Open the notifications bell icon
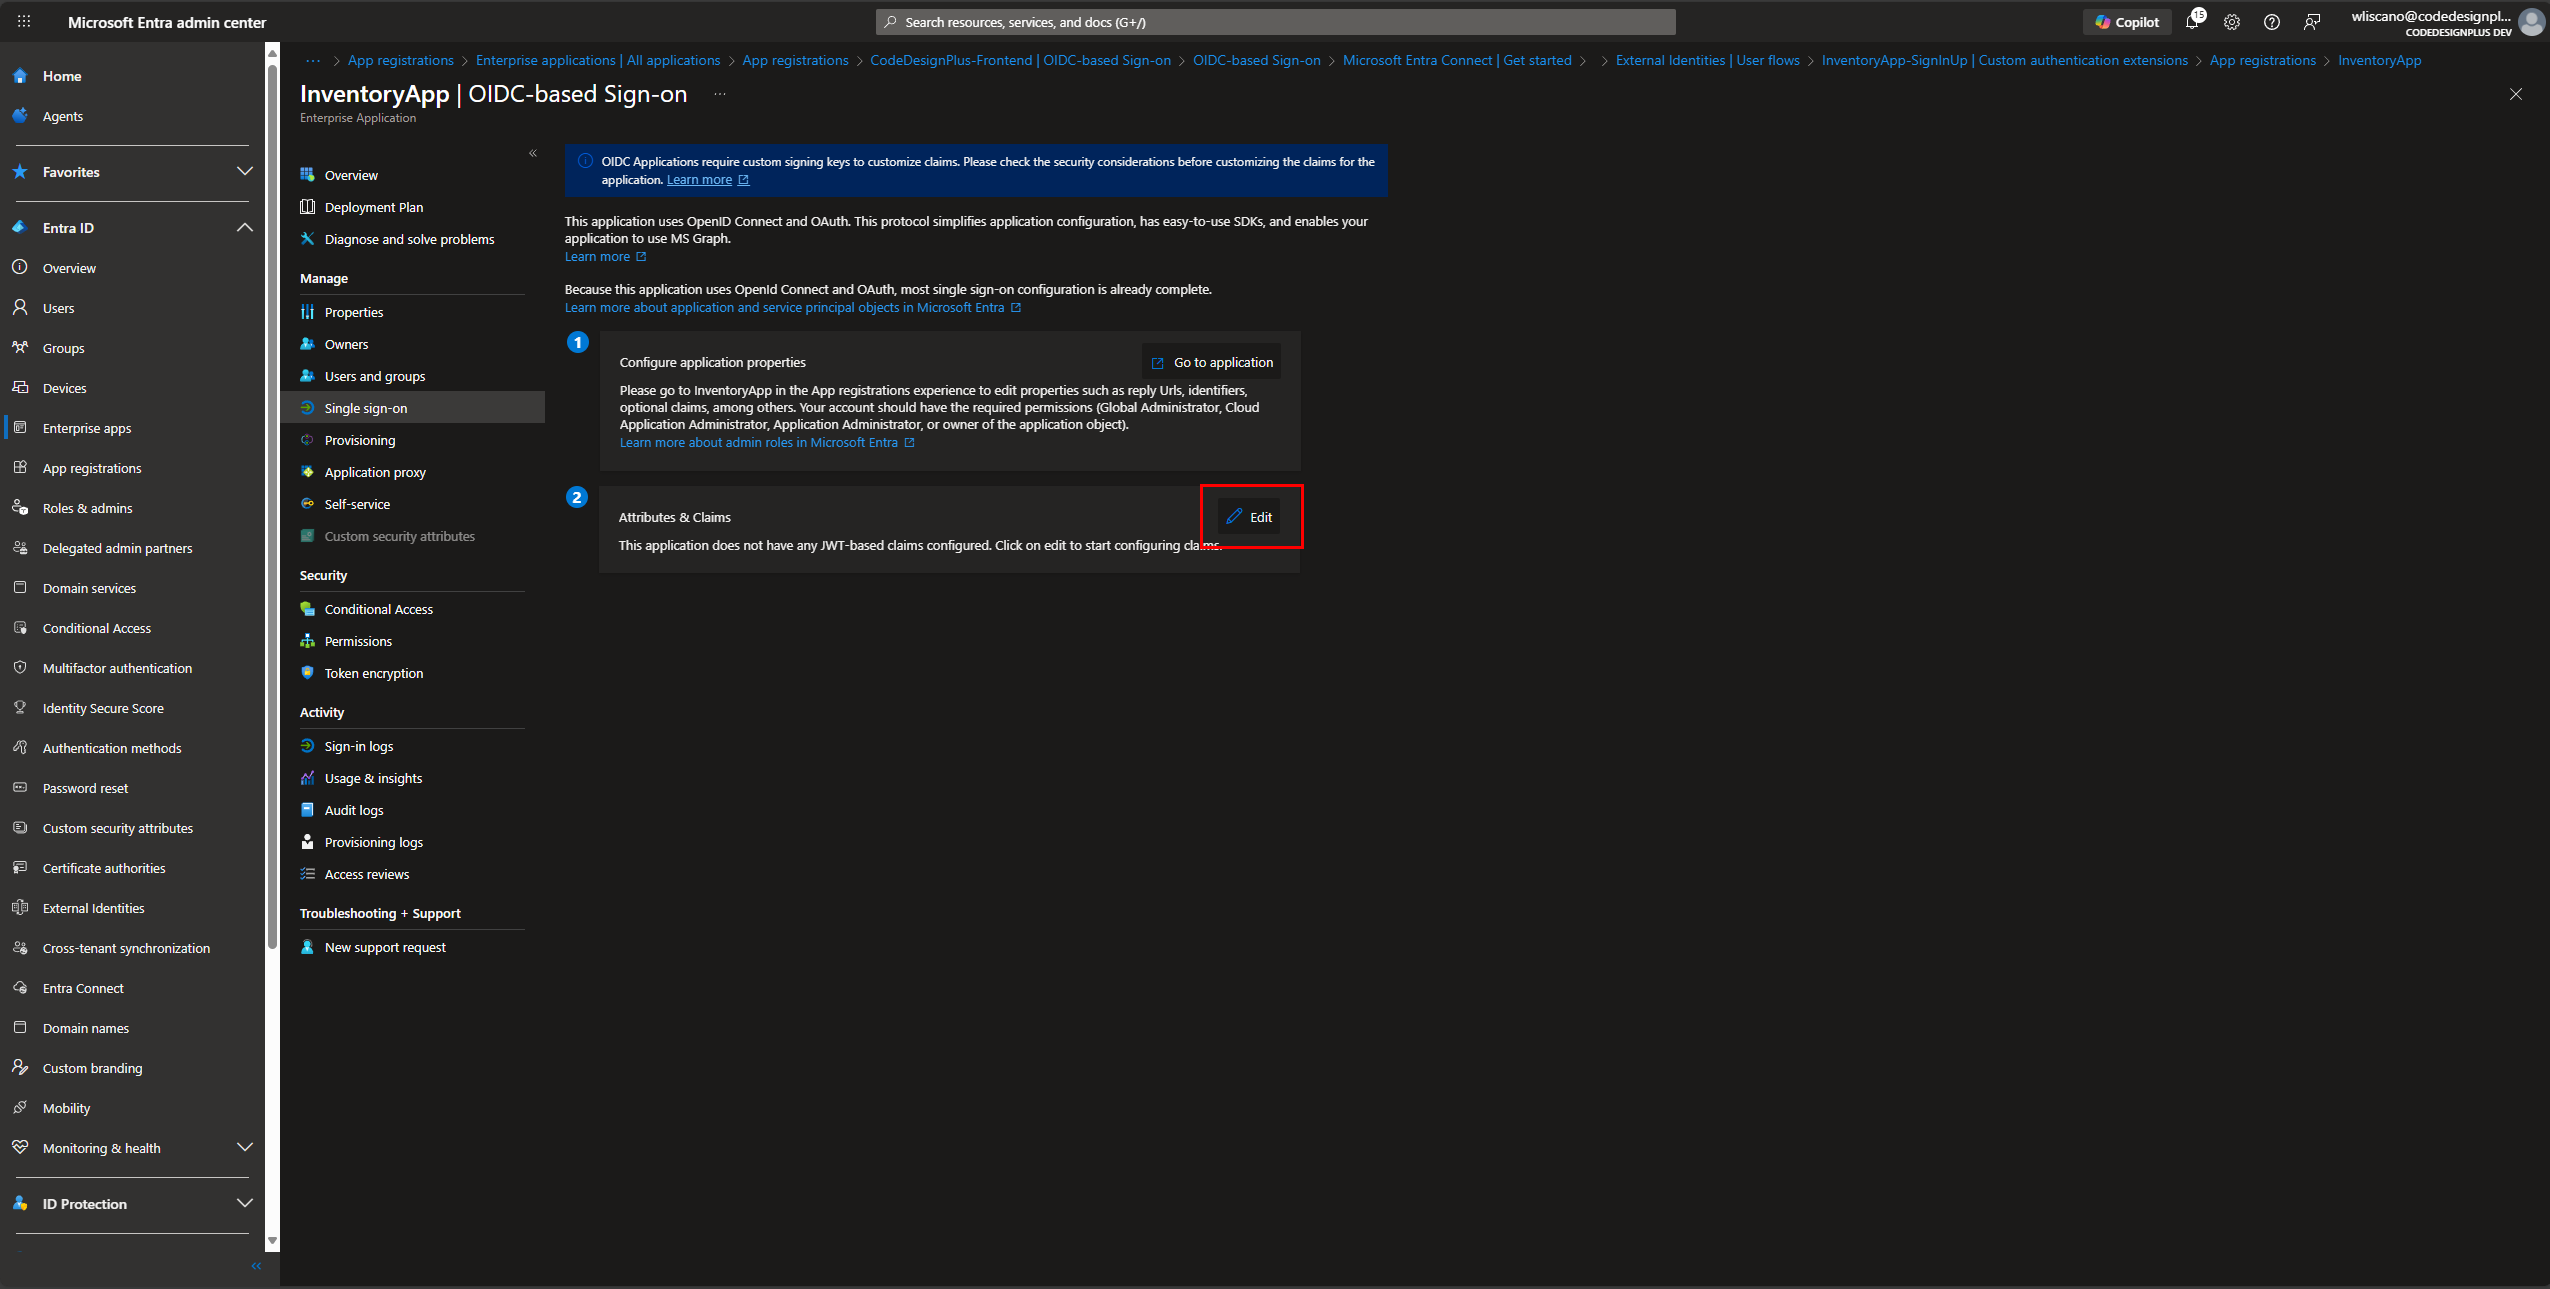The image size is (2550, 1289). [x=2192, y=22]
